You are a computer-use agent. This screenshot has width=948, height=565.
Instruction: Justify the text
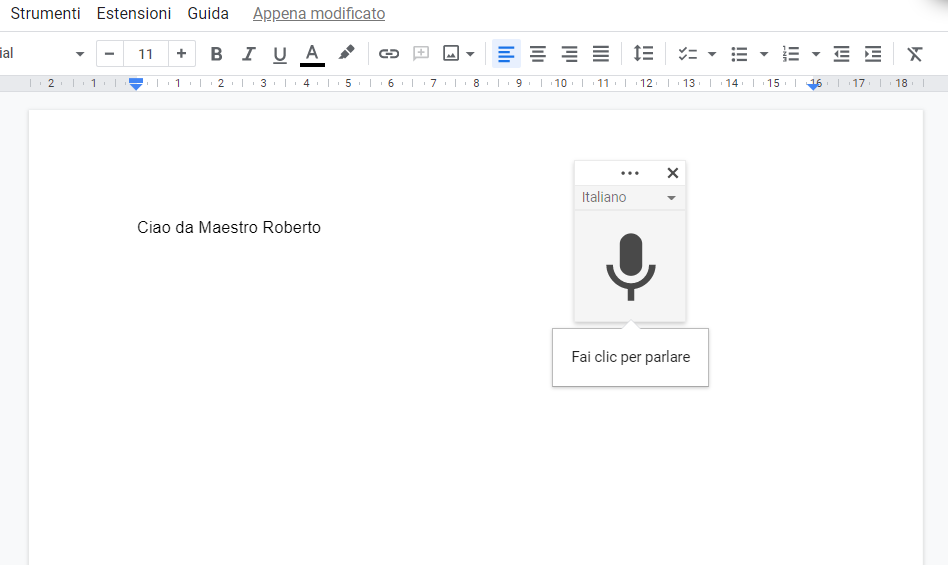pos(600,54)
